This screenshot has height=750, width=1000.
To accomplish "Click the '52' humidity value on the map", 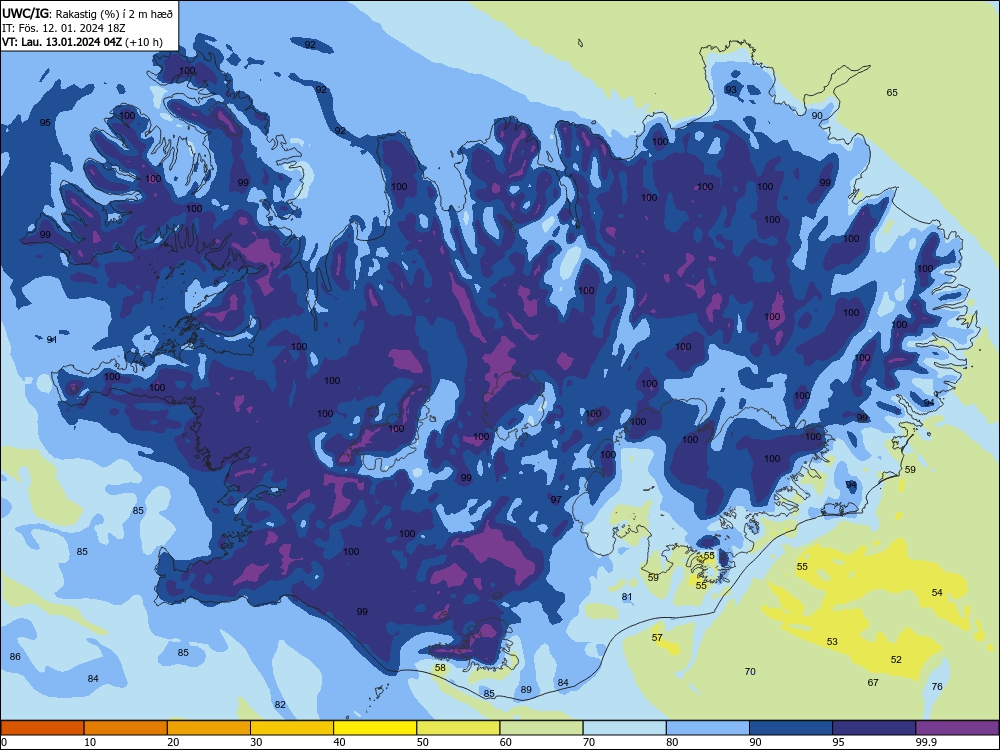I will (896, 659).
